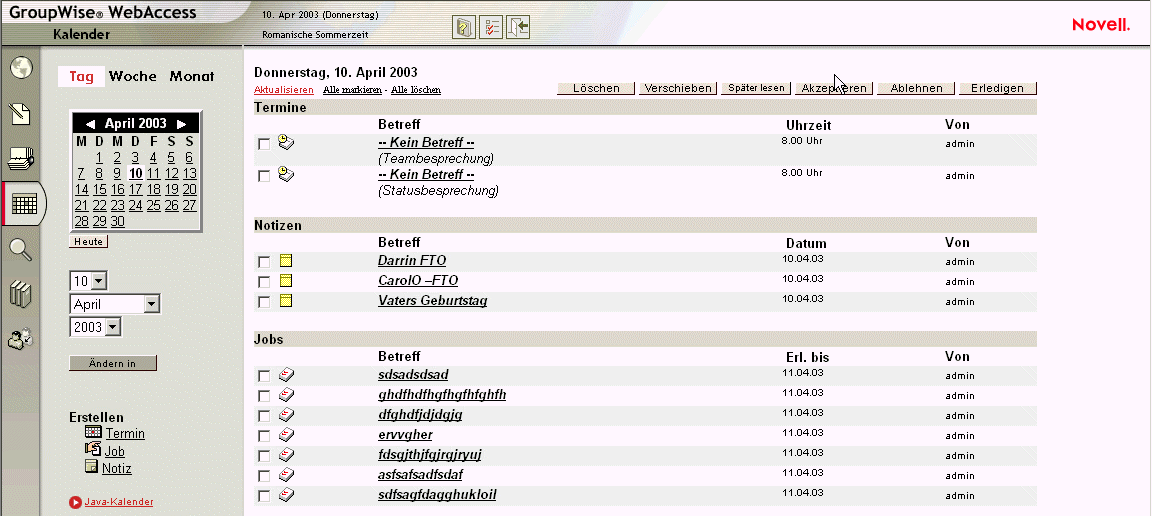Image resolution: width=1152 pixels, height=516 pixels.
Task: Switch to the Monat view tab
Action: click(192, 76)
